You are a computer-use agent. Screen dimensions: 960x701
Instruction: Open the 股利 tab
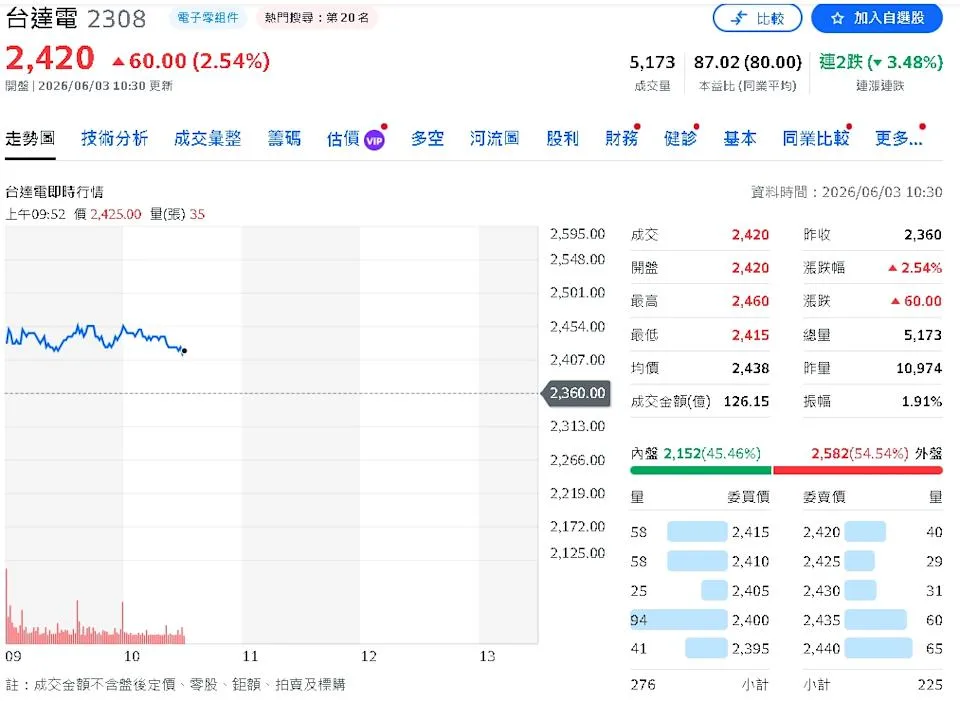562,138
